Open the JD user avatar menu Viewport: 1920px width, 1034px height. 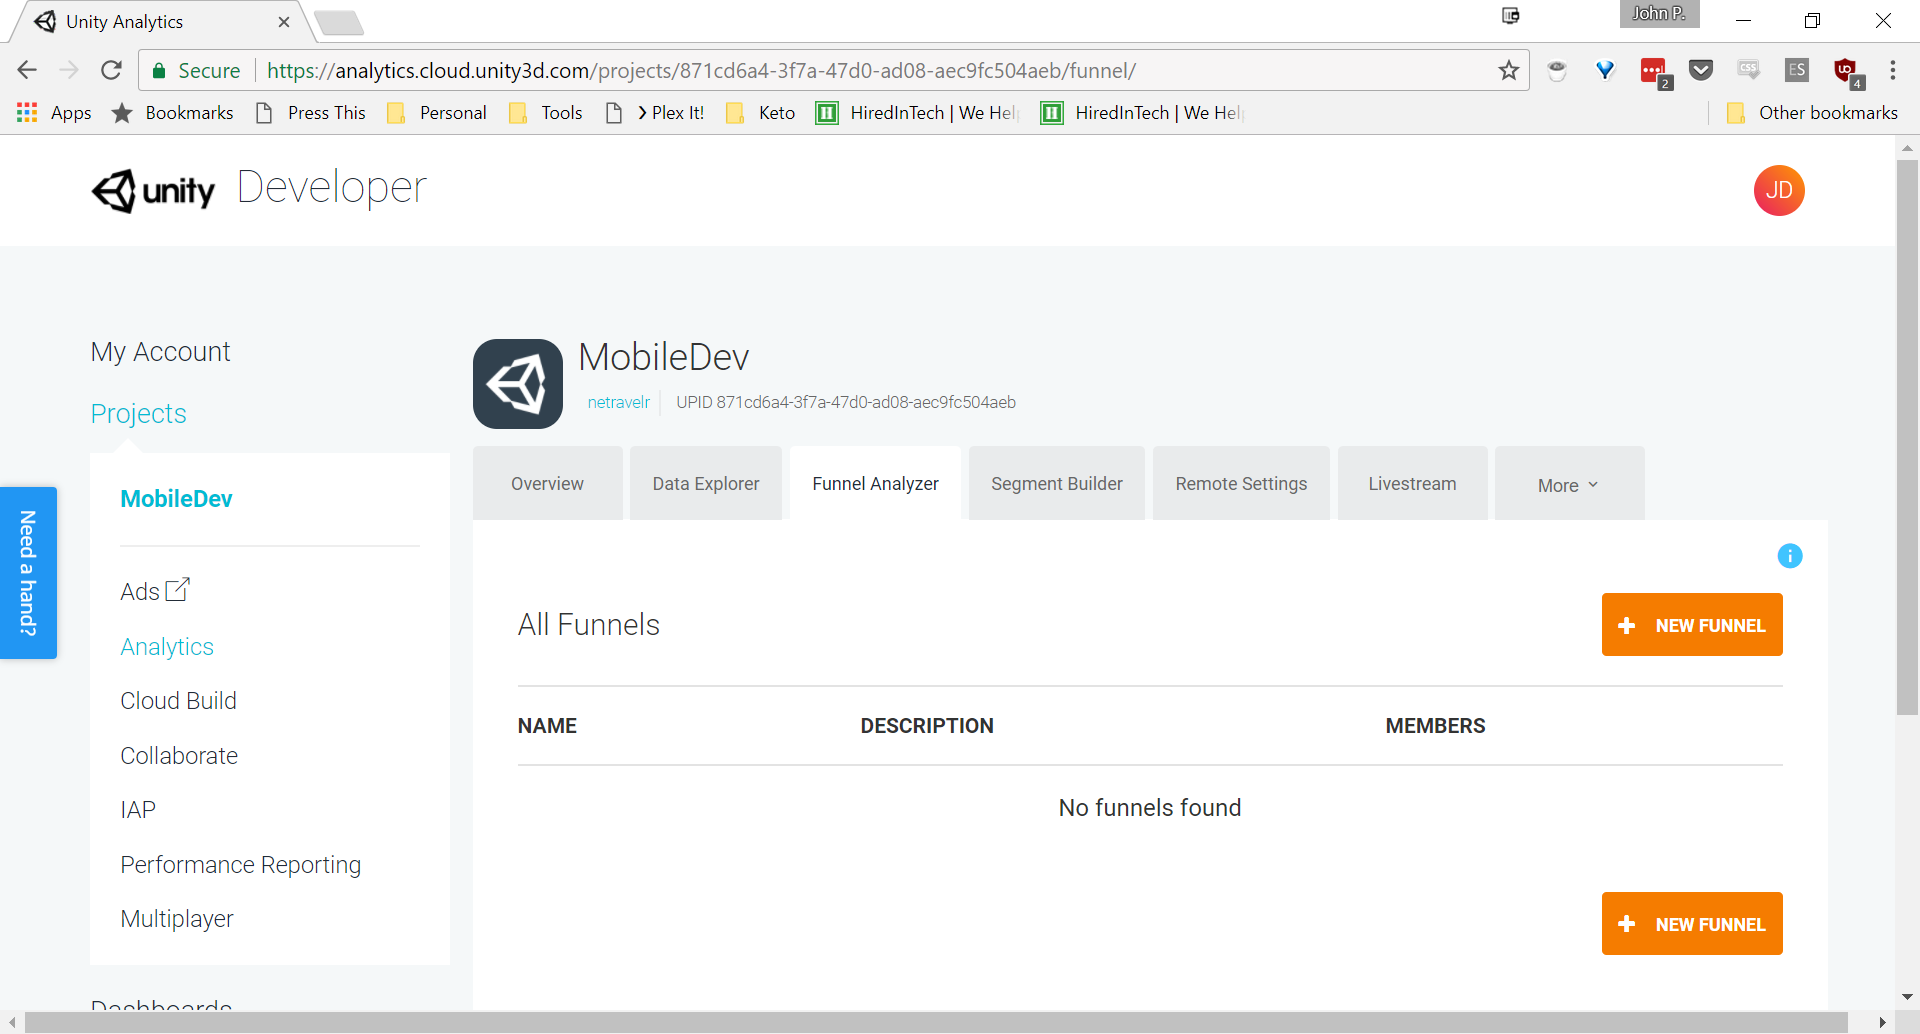pos(1779,190)
